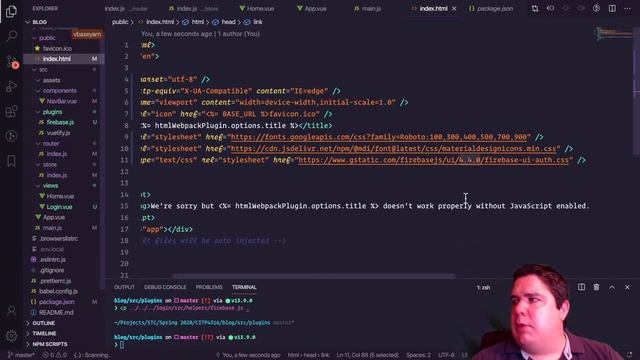The height and width of the screenshot is (360, 640).
Task: Open README.md in the explorer
Action: click(x=56, y=313)
